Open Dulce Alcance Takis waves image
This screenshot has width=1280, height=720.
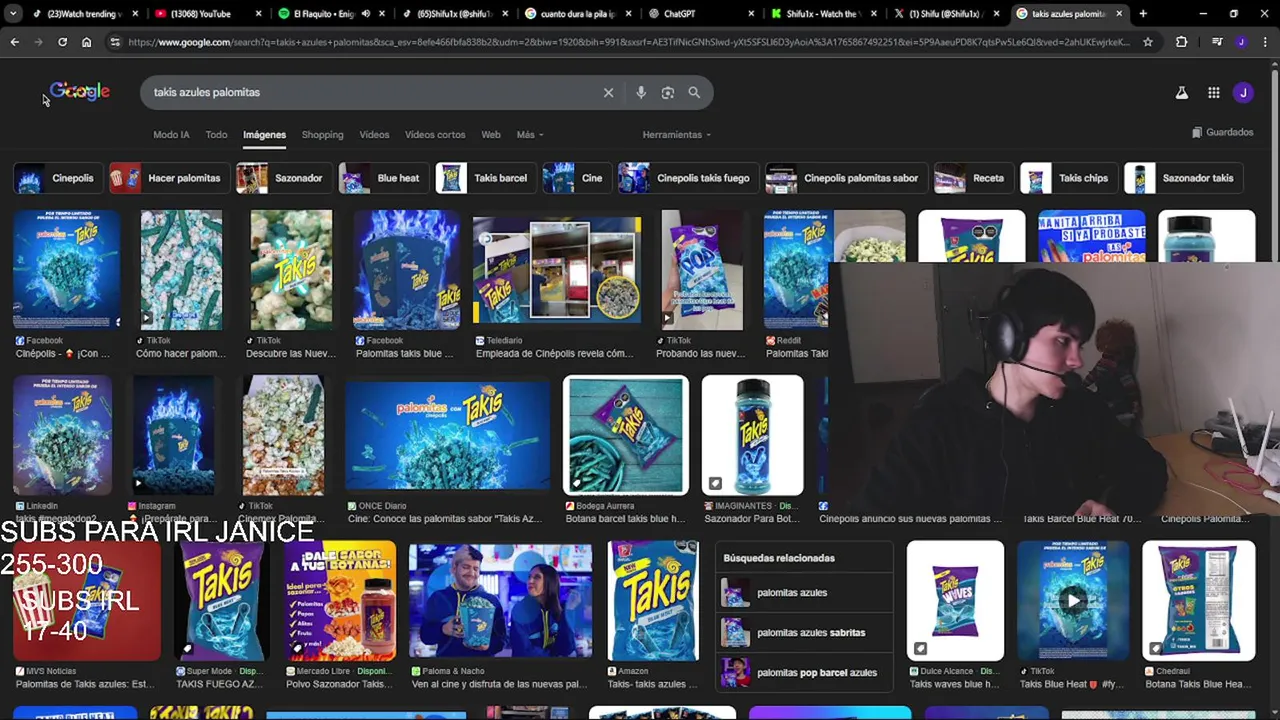pos(955,601)
